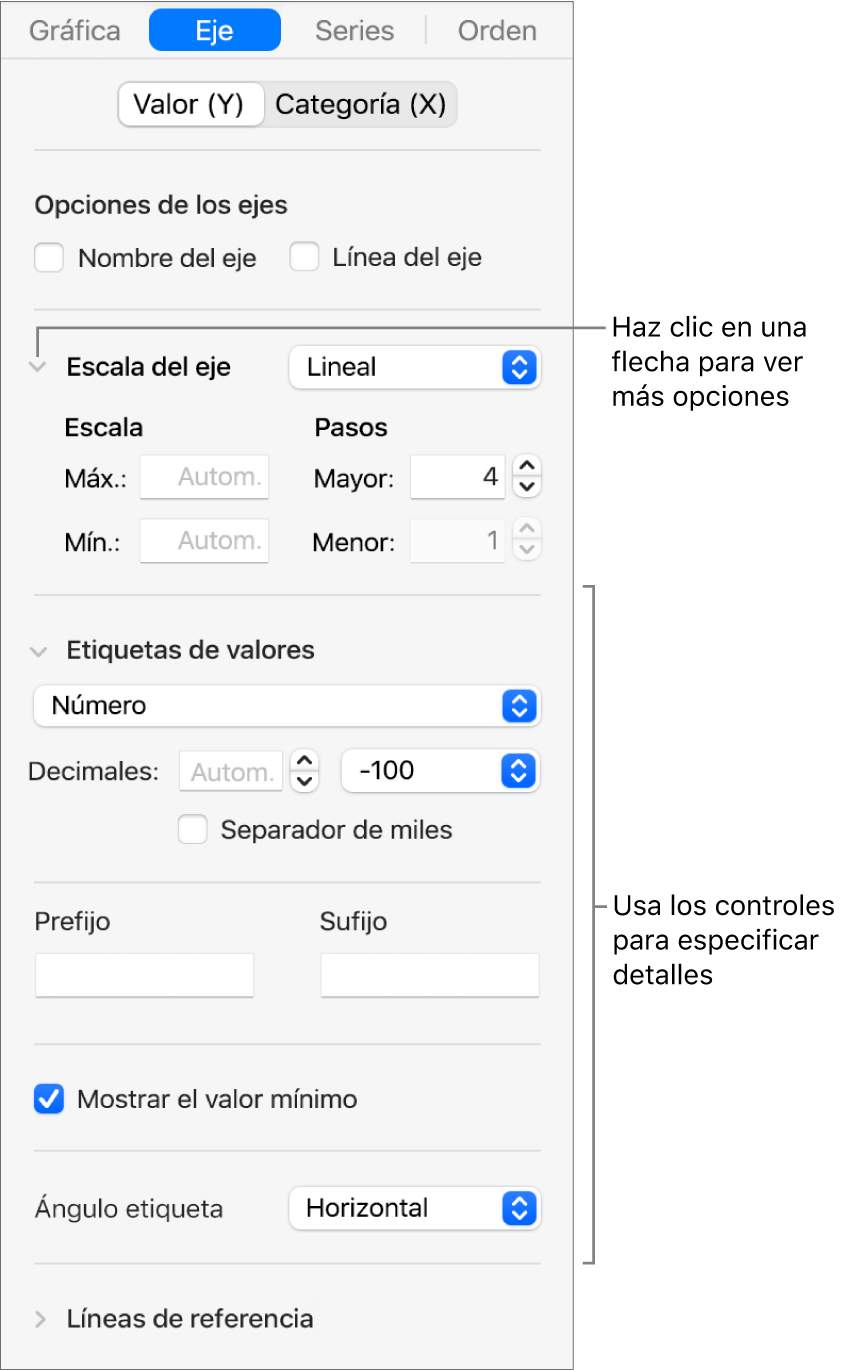Open the Número format dropdown
The image size is (849, 1370).
pyautogui.click(x=286, y=706)
